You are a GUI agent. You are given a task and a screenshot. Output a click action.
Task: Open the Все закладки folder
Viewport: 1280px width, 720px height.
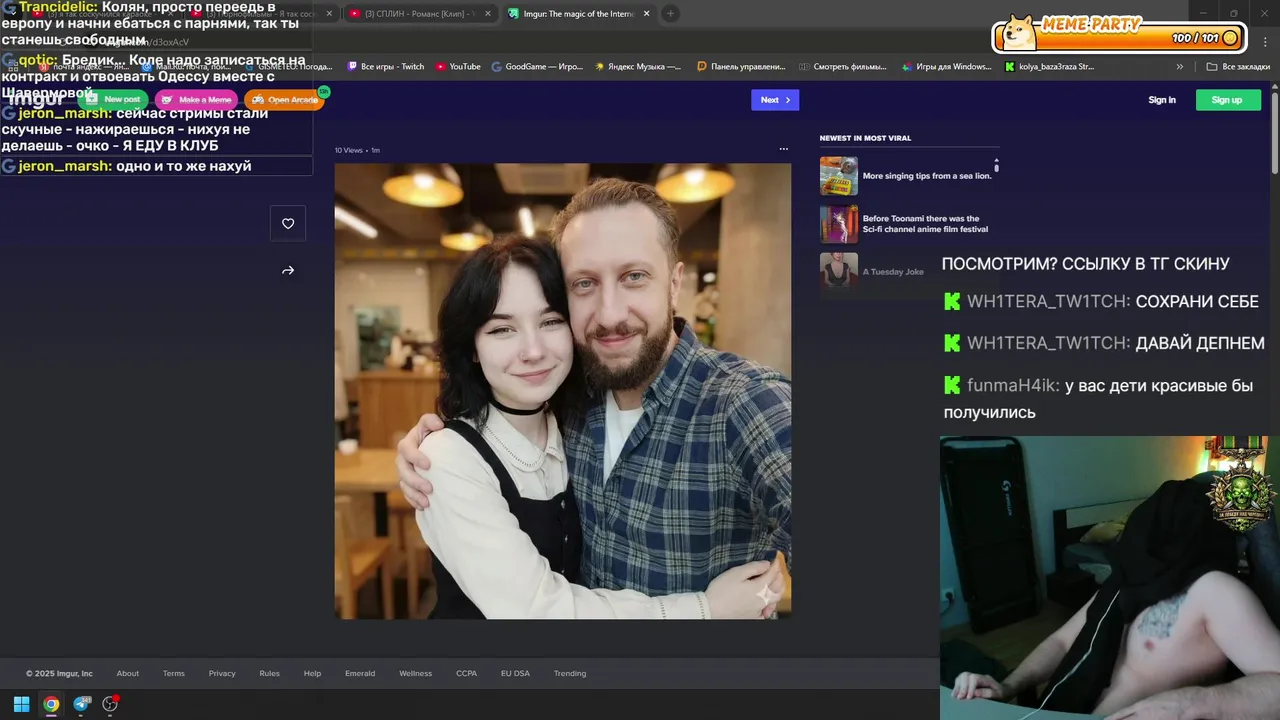click(1238, 67)
